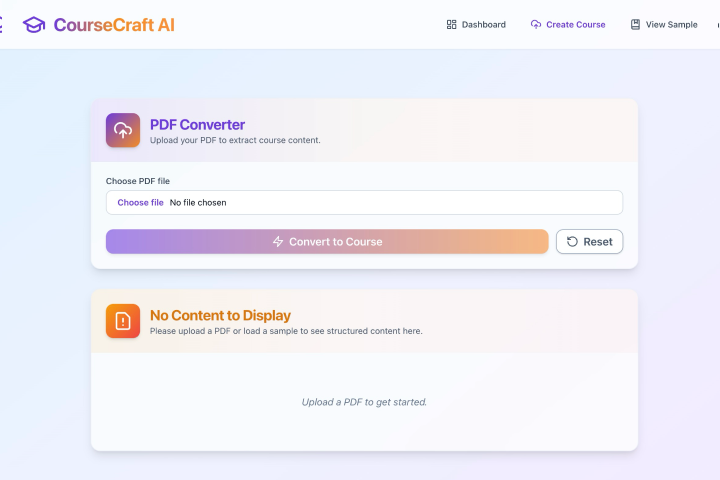Click the 'Upload a PDF to get started' placeholder

click(364, 402)
